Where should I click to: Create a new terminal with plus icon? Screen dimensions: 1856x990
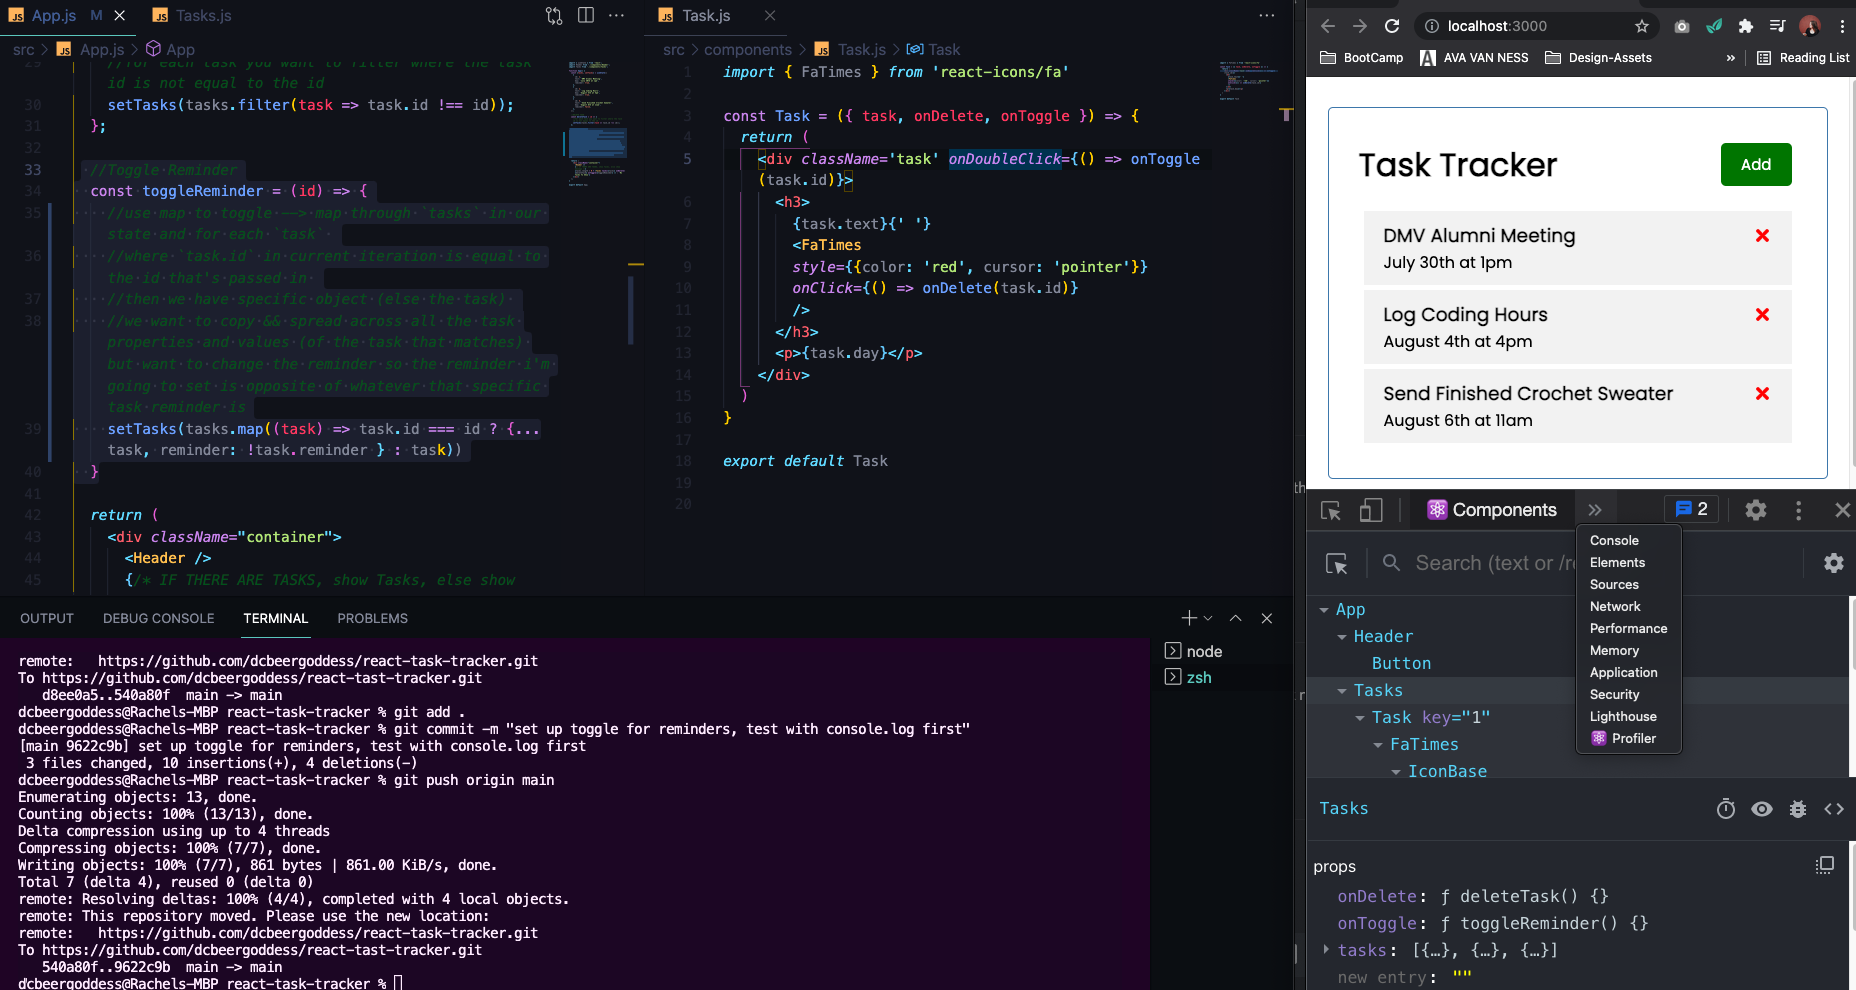pos(1189,618)
